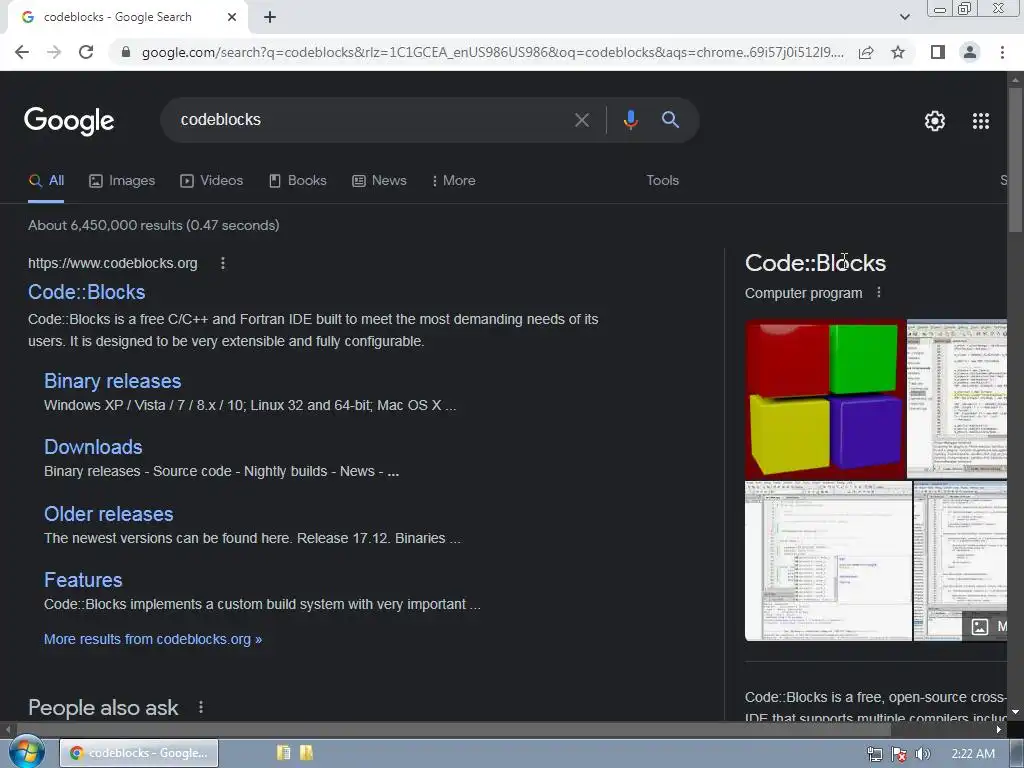Open the volume speaker tray icon

tap(922, 754)
